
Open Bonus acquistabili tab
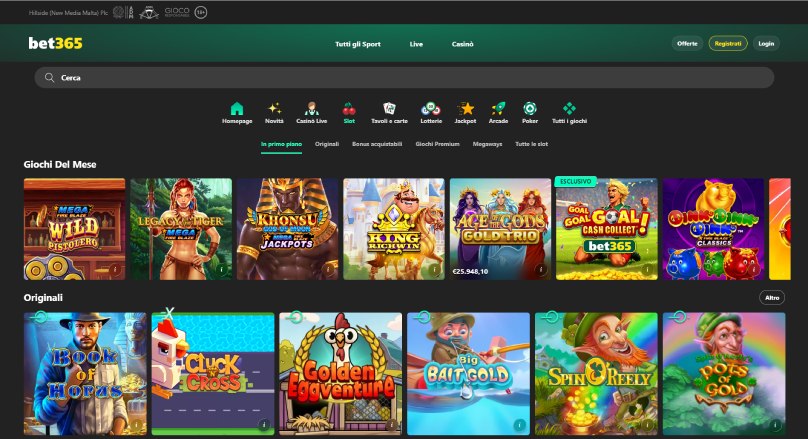[x=377, y=144]
